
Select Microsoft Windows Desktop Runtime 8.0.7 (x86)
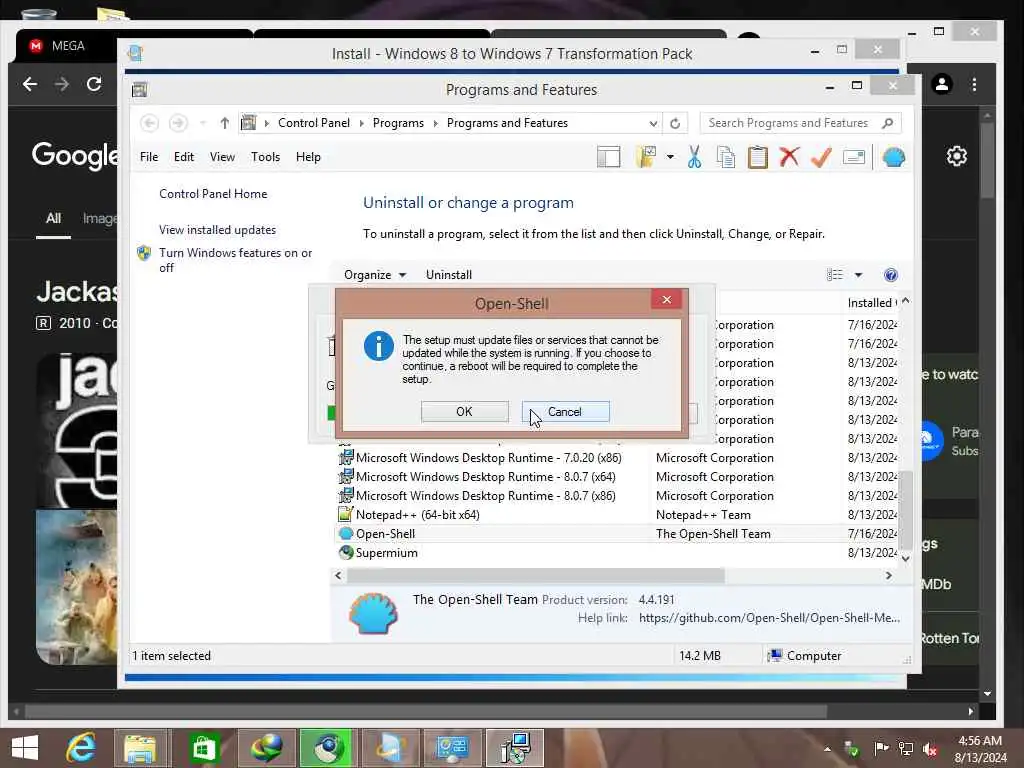coord(618,496)
